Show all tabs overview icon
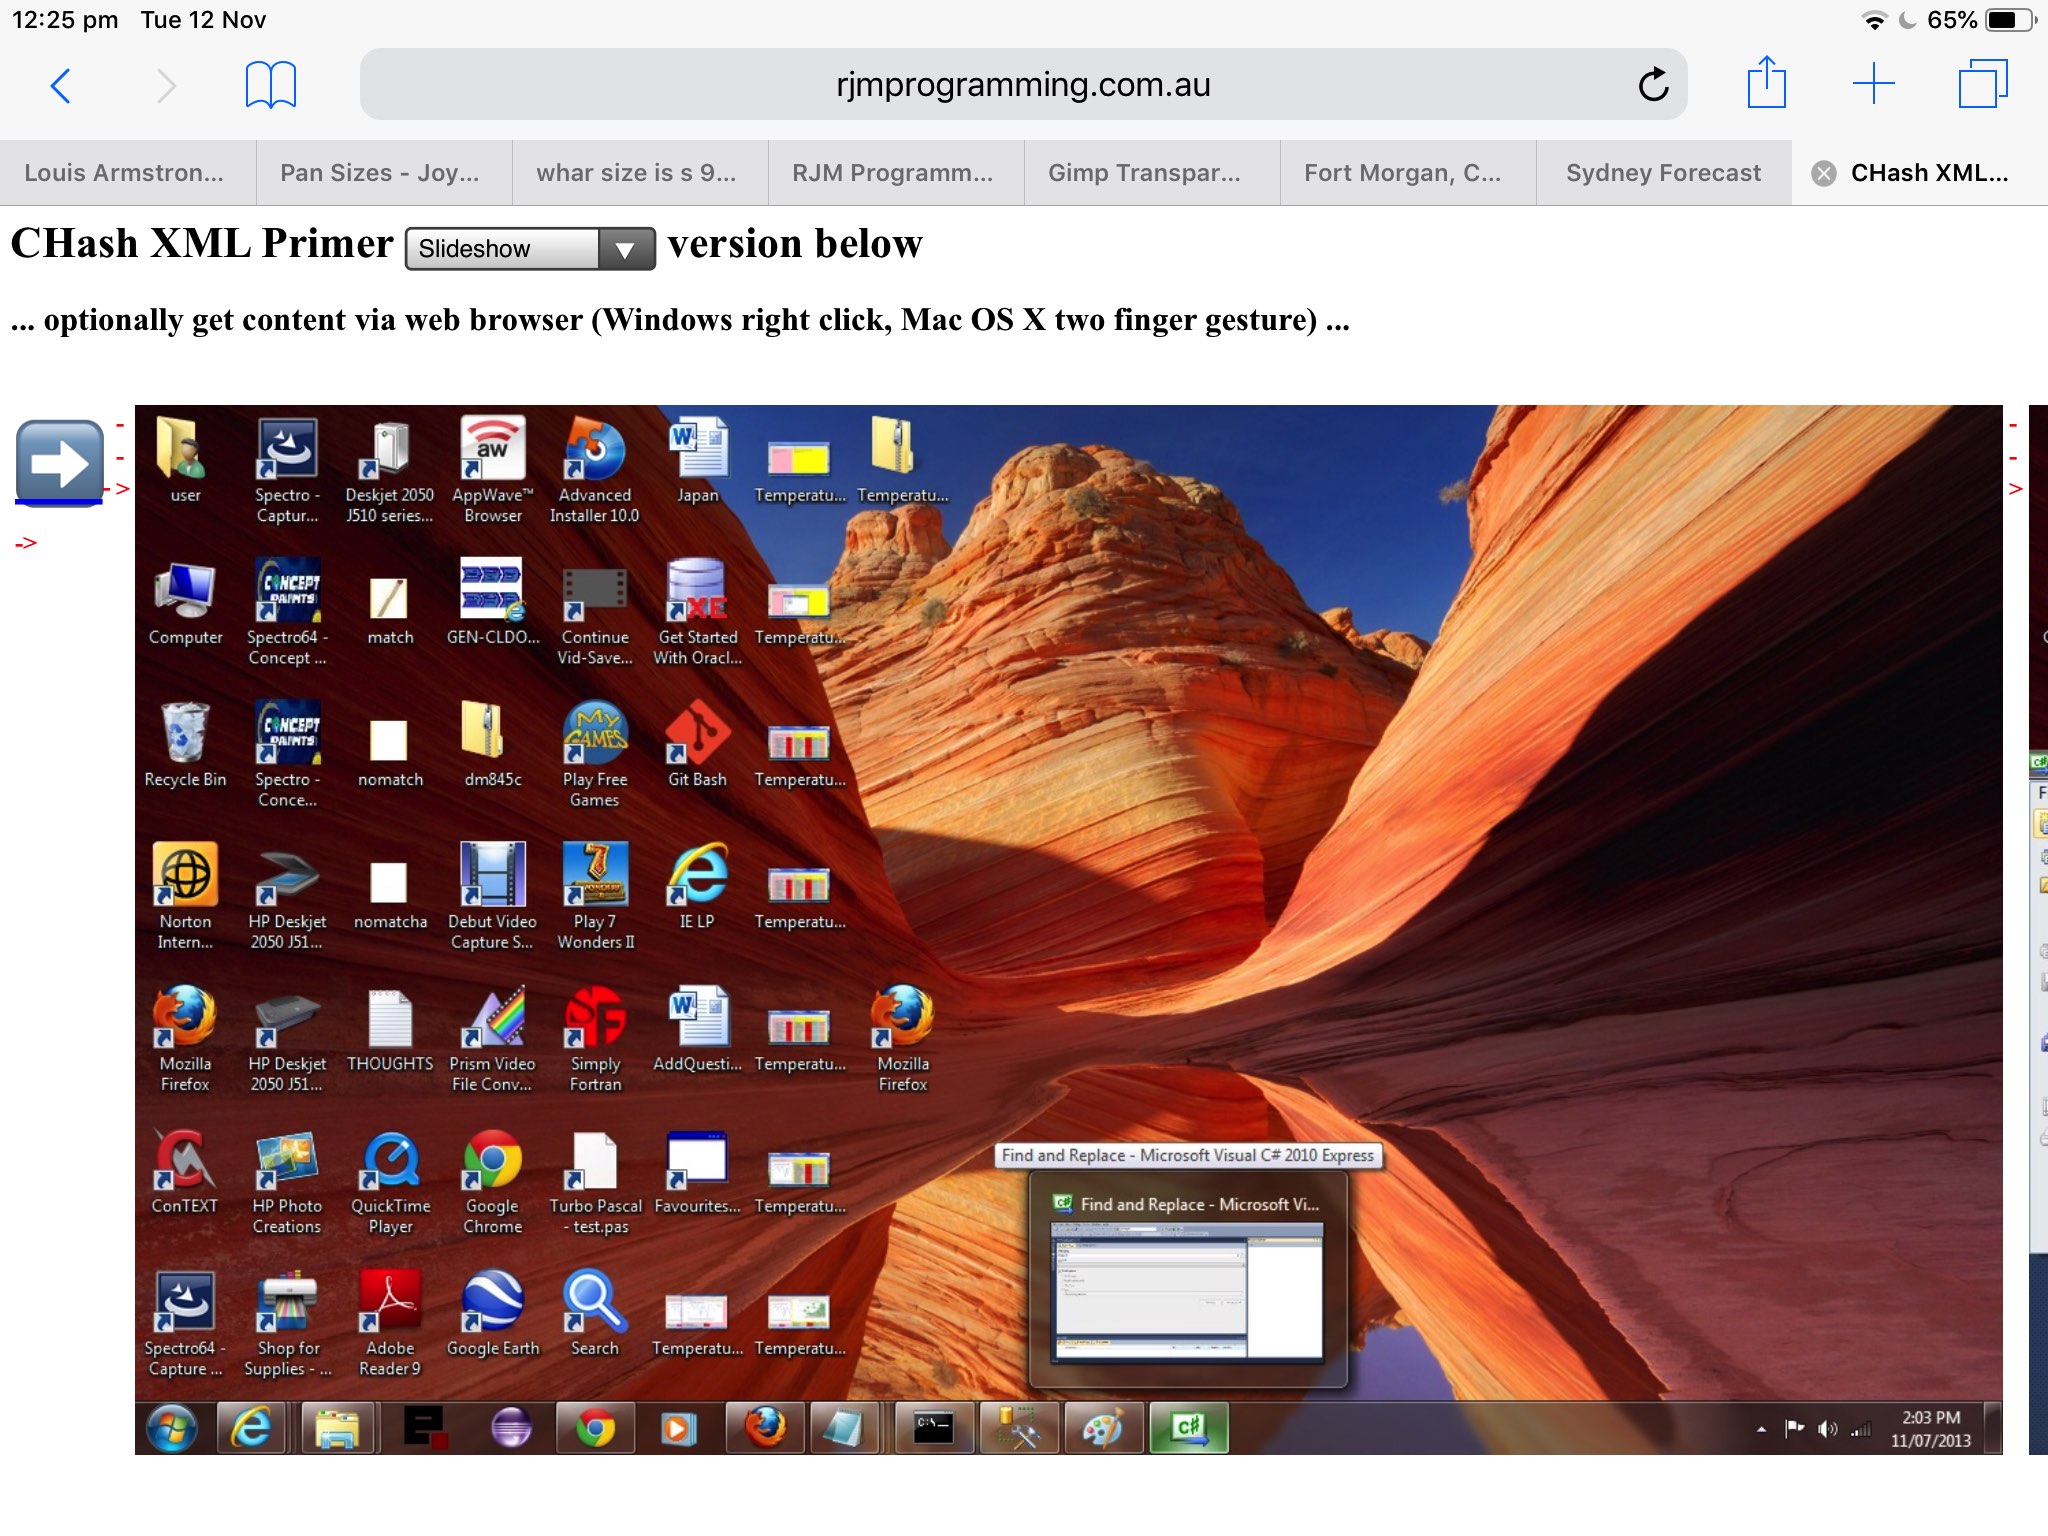The height and width of the screenshot is (1536, 2048). coord(1982,84)
